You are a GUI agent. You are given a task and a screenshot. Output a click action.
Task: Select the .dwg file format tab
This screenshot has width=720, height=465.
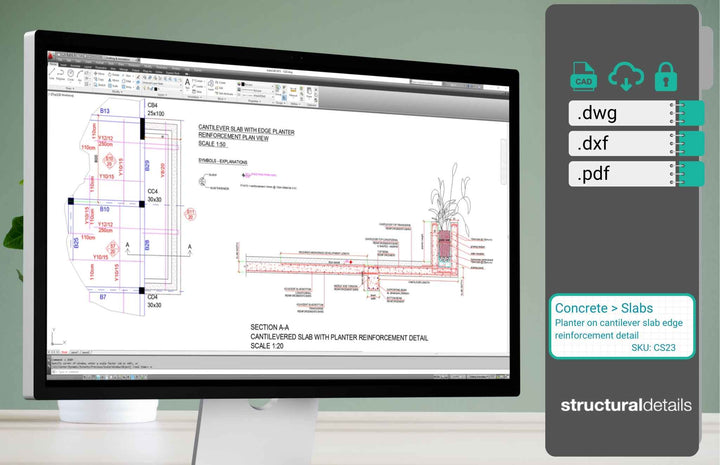click(x=636, y=113)
